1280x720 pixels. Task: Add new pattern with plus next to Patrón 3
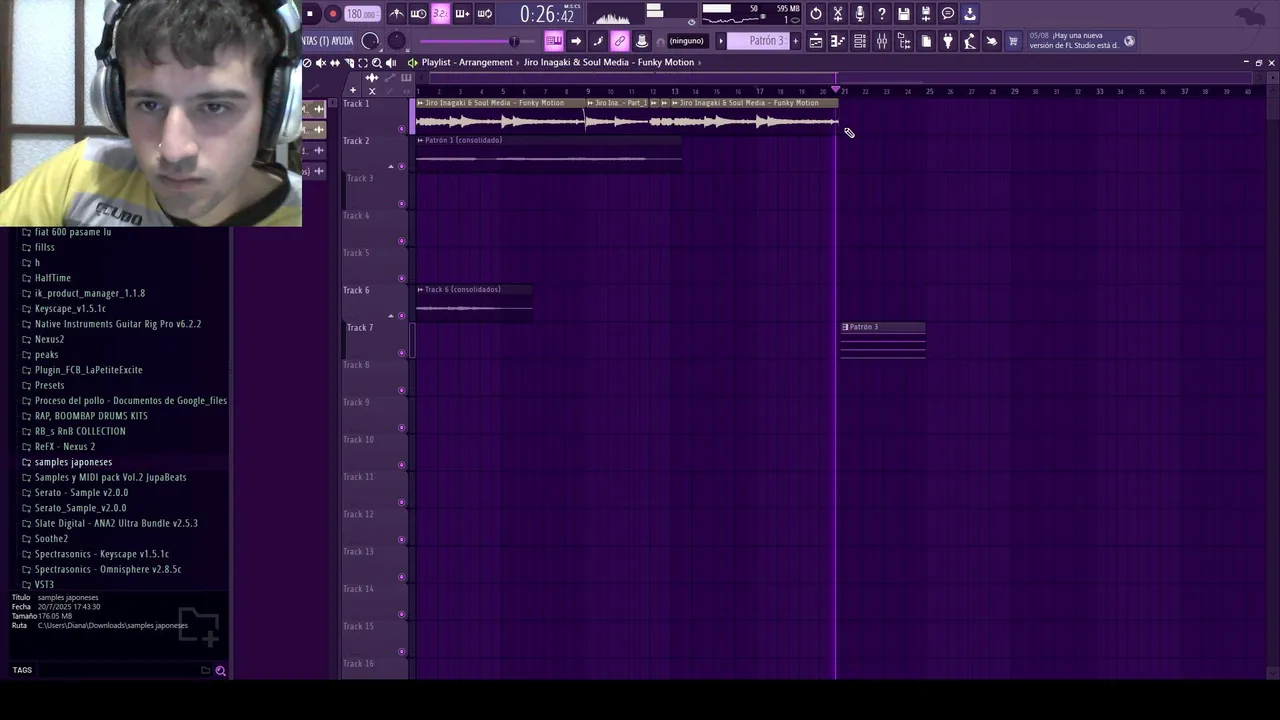[x=796, y=41]
